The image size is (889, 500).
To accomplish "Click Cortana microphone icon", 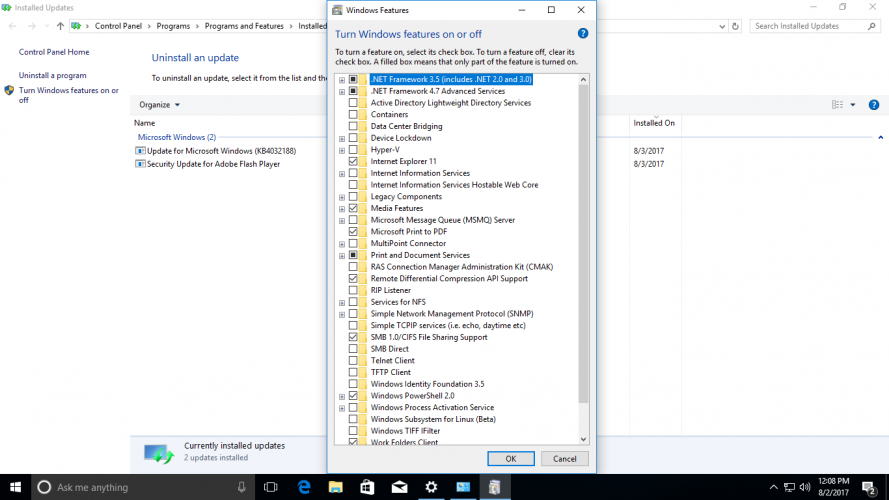I will 242,487.
